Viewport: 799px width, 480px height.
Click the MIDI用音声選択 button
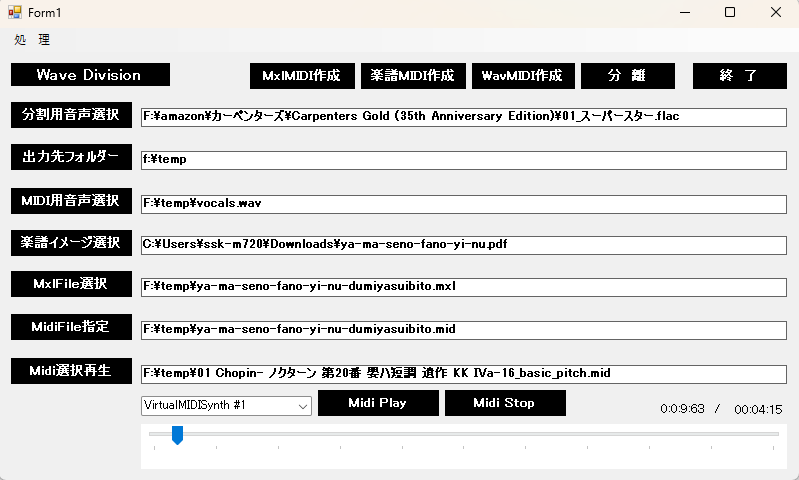71,201
